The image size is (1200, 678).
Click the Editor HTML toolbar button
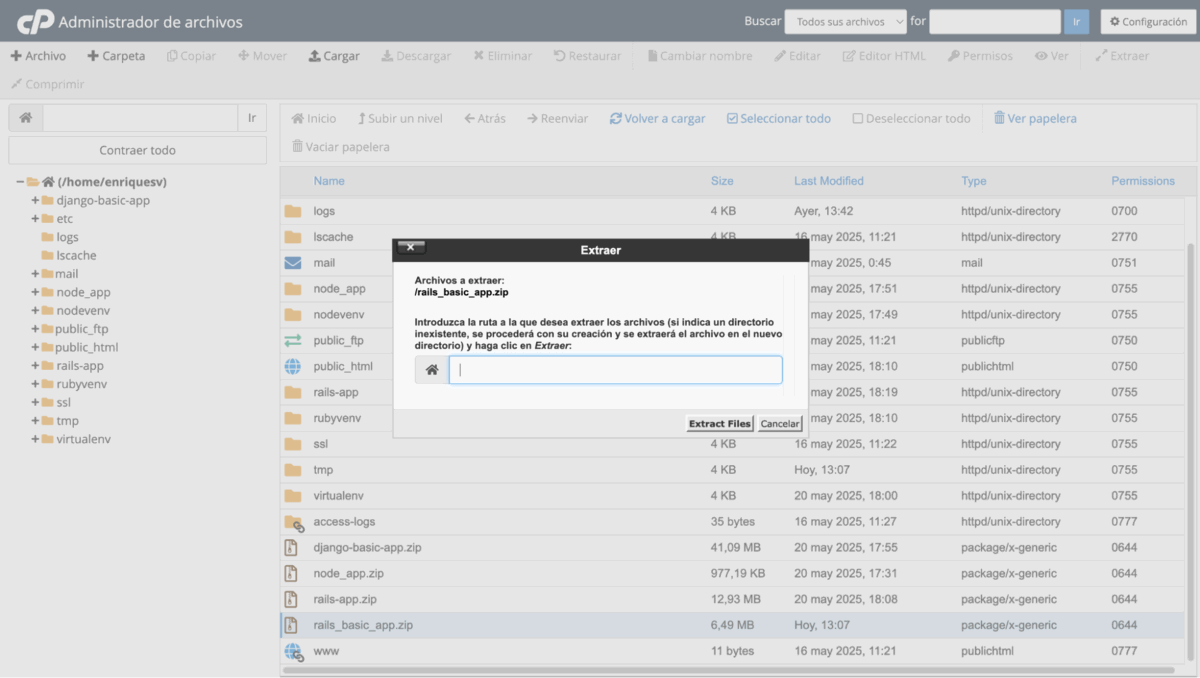tap(885, 56)
